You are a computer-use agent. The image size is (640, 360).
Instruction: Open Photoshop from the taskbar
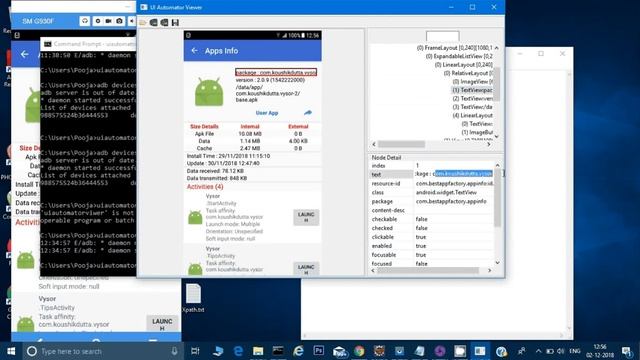click(x=318, y=351)
